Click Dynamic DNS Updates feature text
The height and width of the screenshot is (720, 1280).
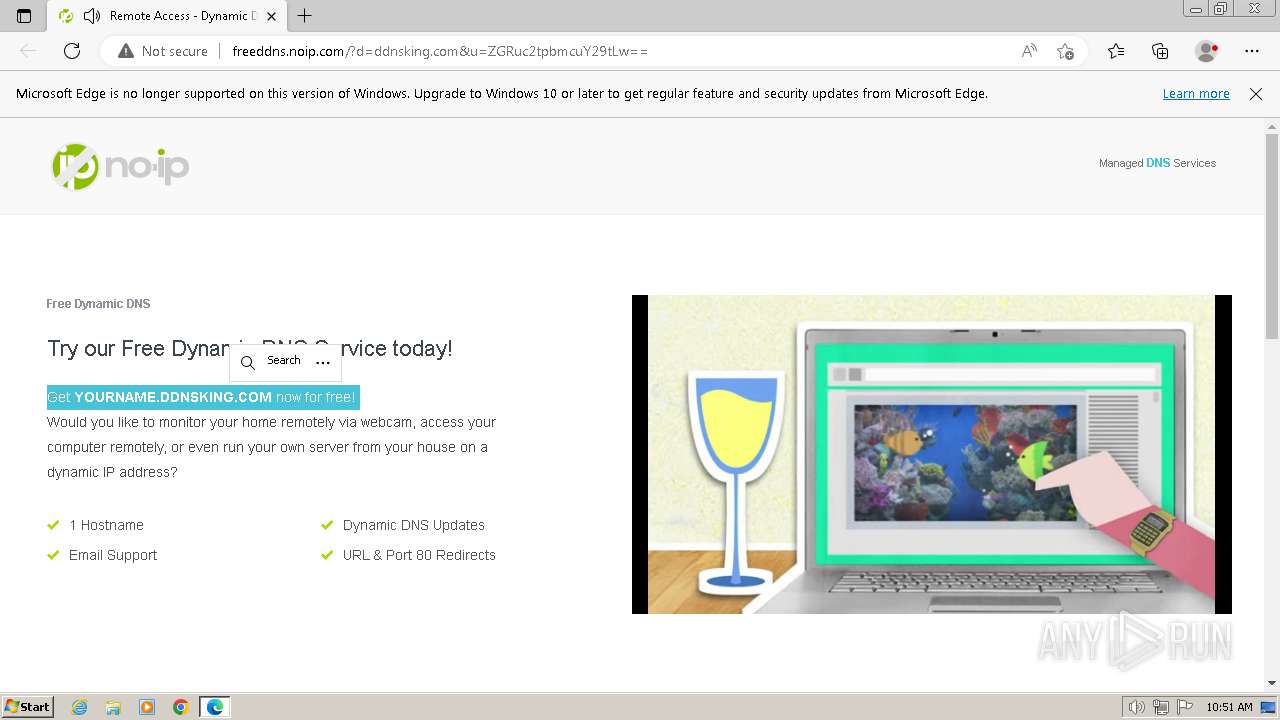pos(414,525)
